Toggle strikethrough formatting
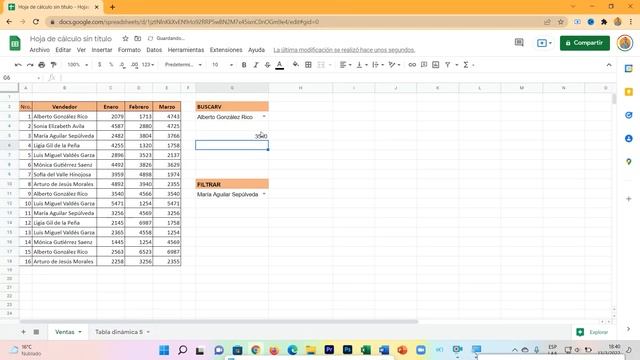This screenshot has height=360, width=640. [x=268, y=65]
